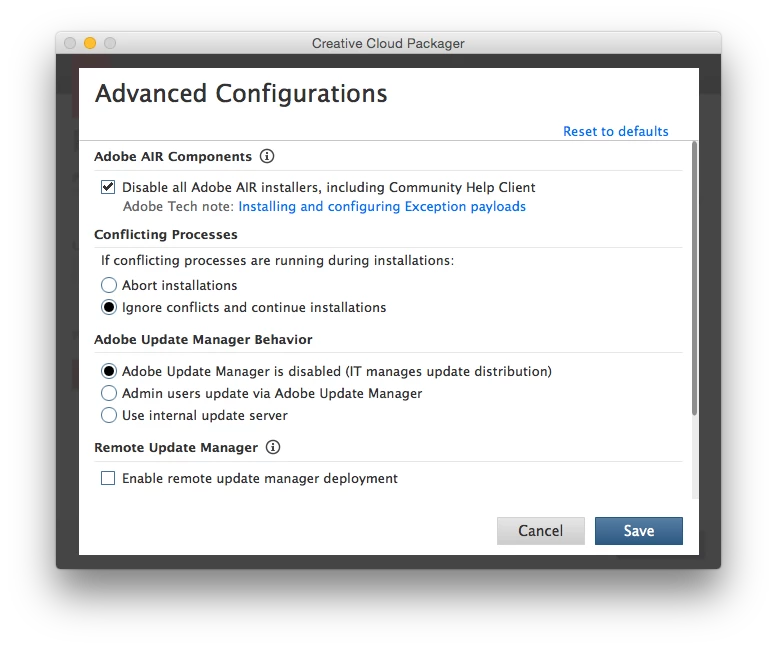Select Adobe Update Manager is disabled option
Image resolution: width=777 pixels, height=649 pixels.
(109, 371)
